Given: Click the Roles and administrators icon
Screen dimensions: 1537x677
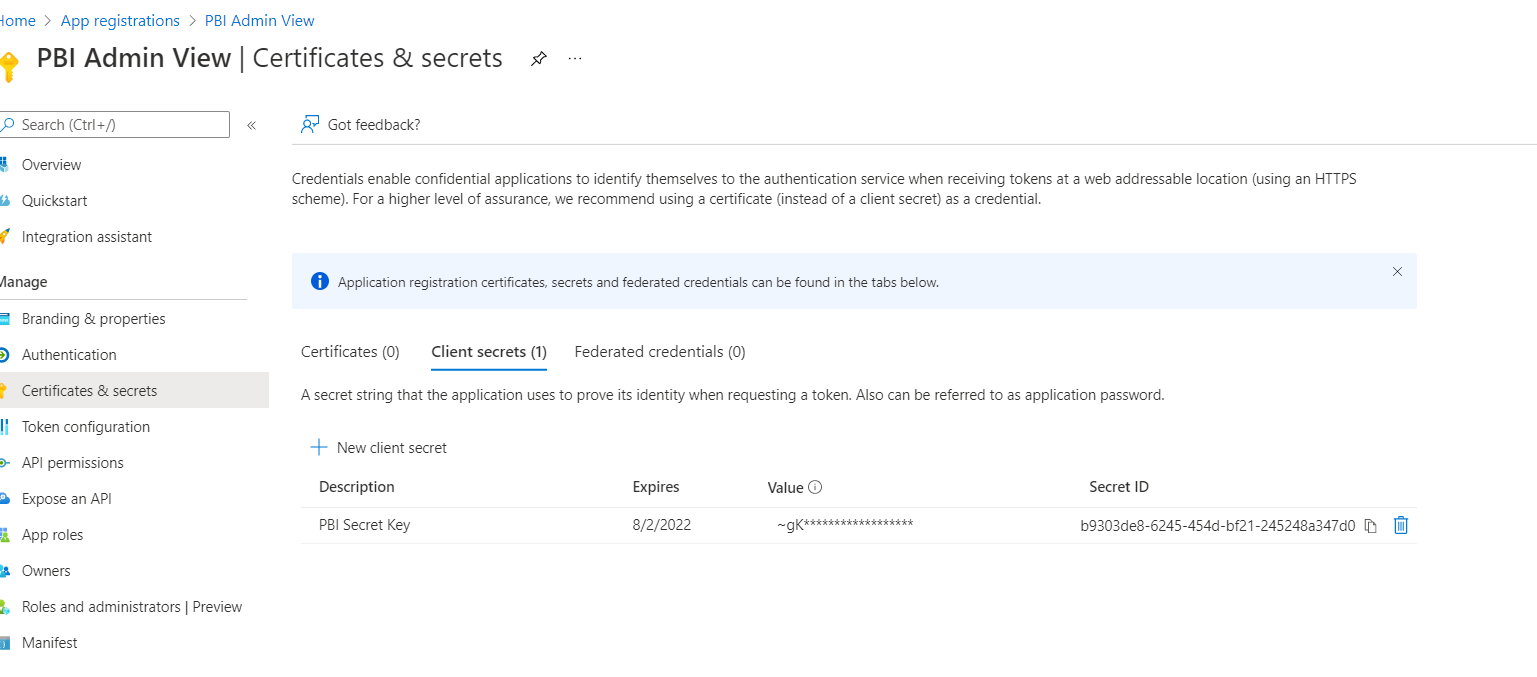Looking at the screenshot, I should (5, 607).
